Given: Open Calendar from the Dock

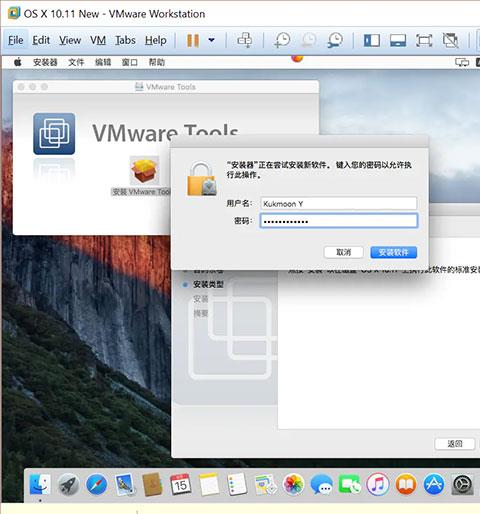Looking at the screenshot, I should pyautogui.click(x=181, y=484).
